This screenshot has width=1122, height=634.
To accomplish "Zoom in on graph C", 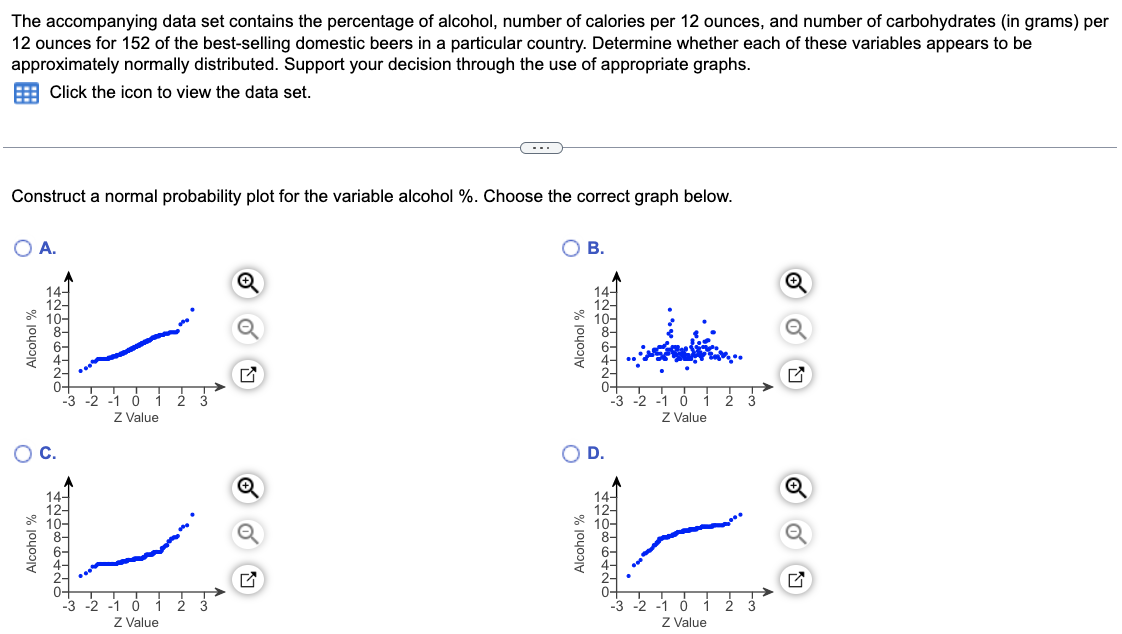I will (x=246, y=488).
